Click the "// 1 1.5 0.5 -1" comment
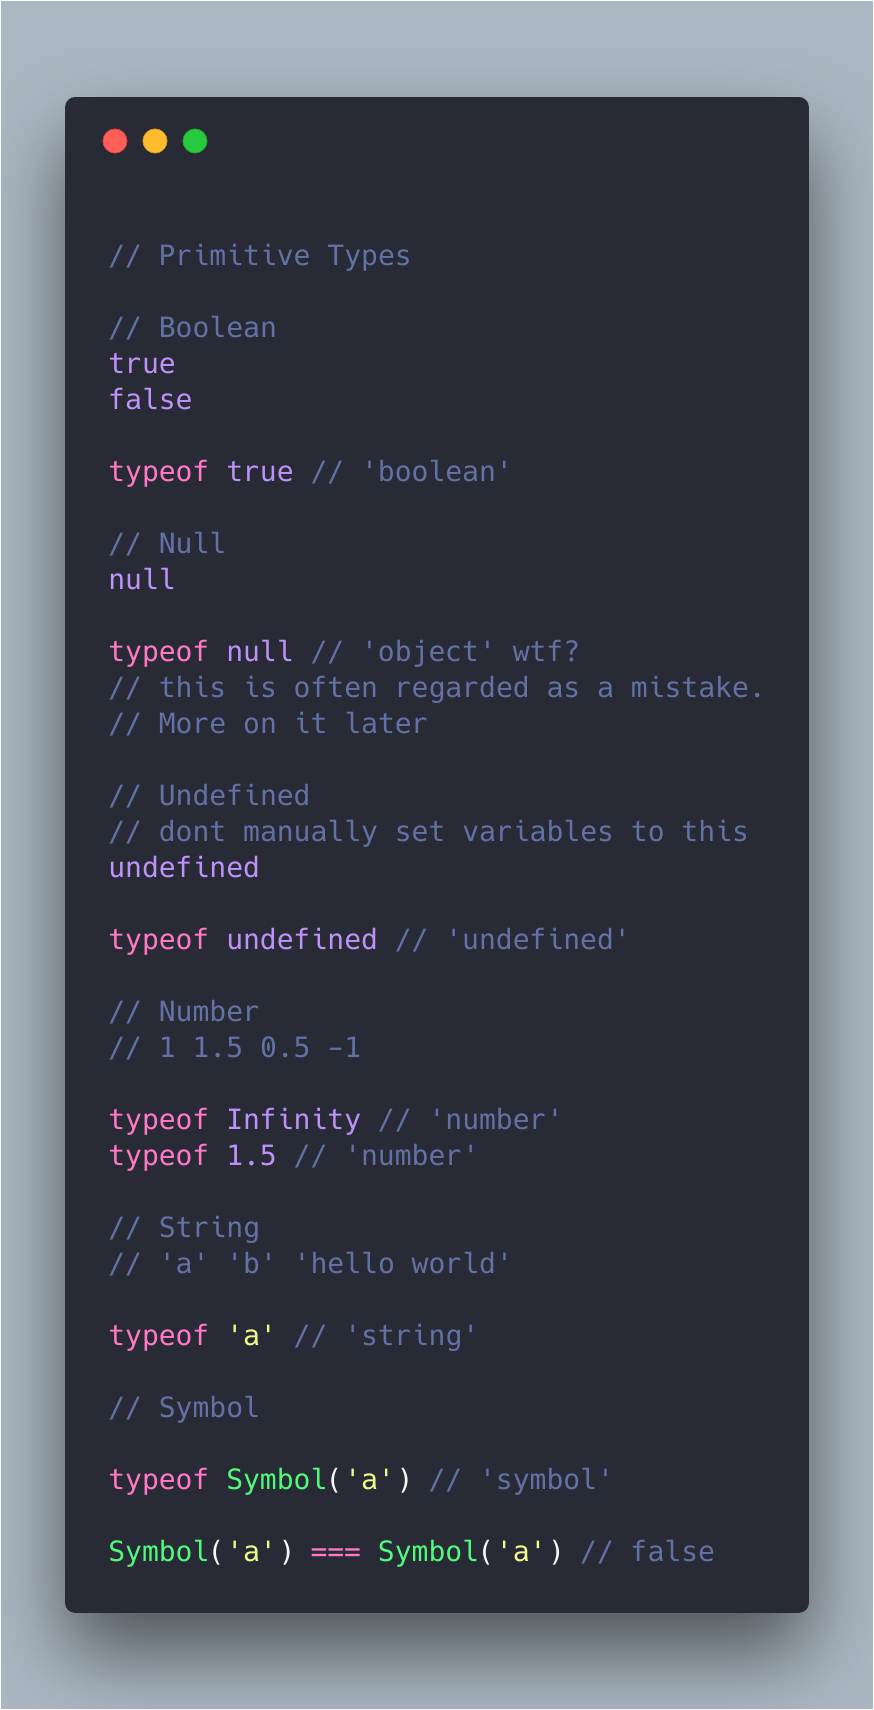The height and width of the screenshot is (1710, 874). (234, 1048)
